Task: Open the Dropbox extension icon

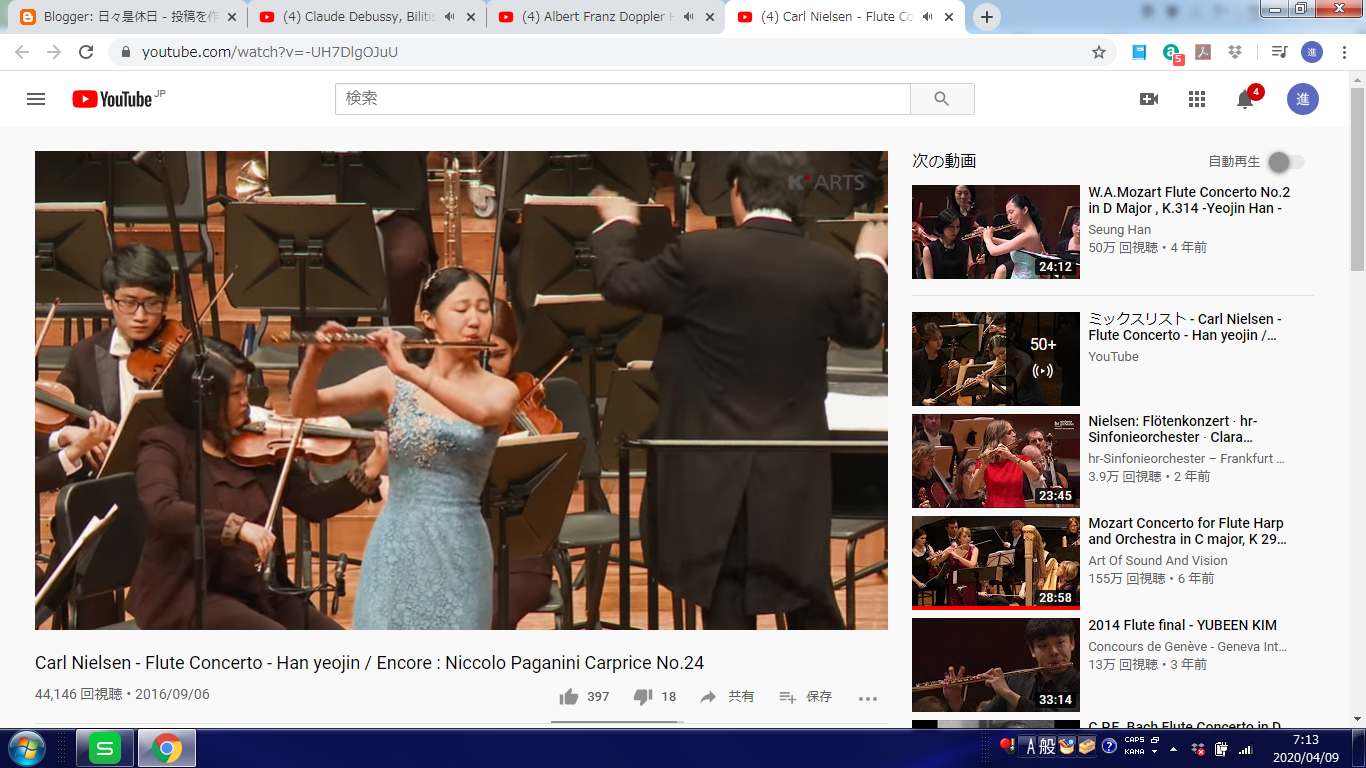Action: click(x=1235, y=52)
